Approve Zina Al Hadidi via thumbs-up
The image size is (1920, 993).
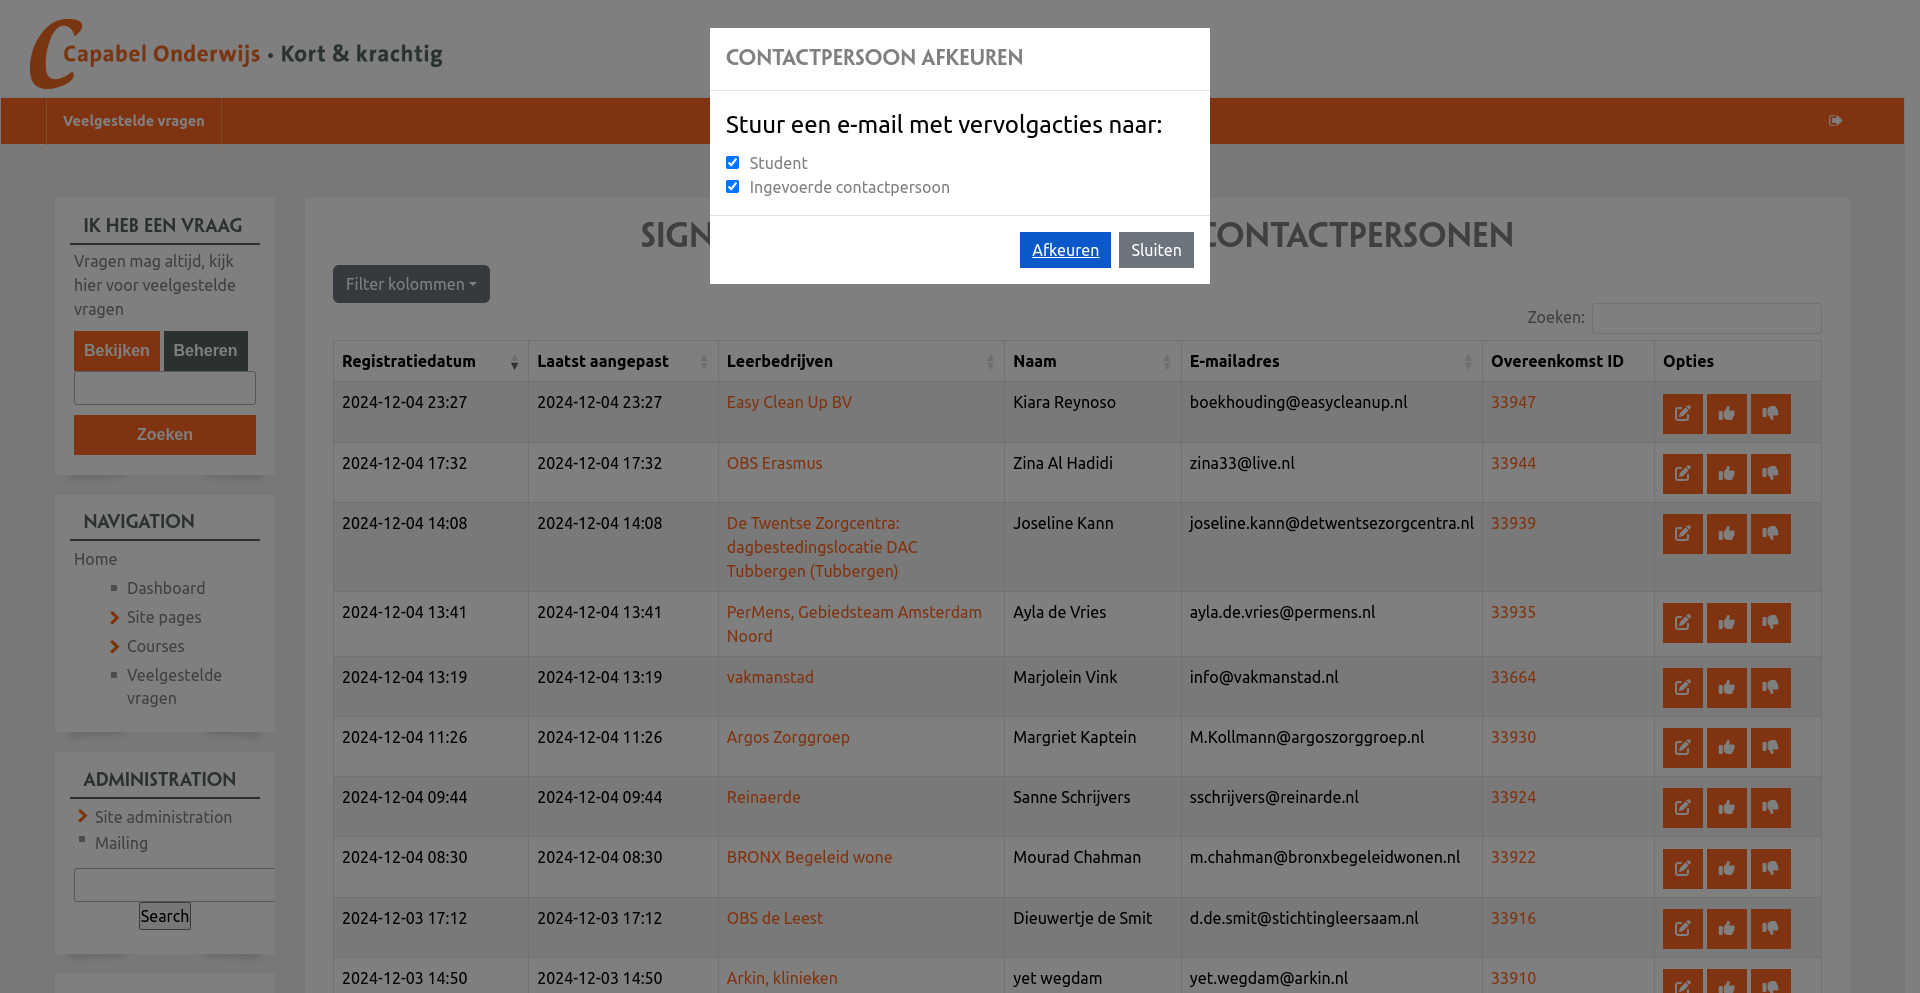pos(1726,474)
